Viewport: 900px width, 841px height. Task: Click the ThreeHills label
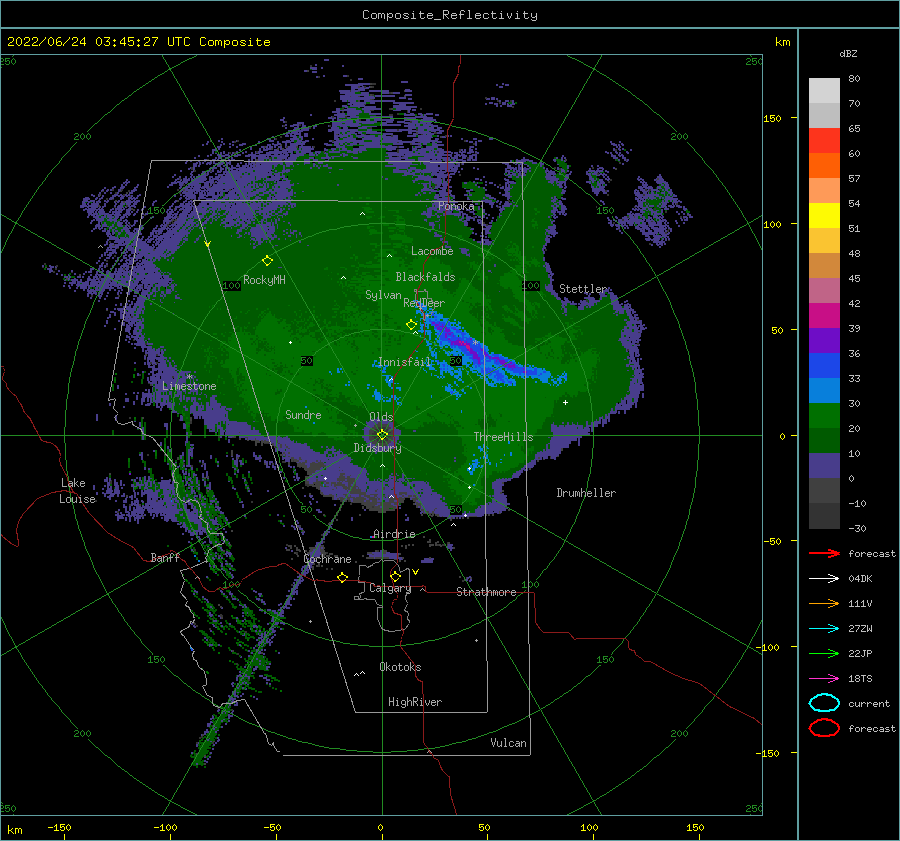(503, 437)
